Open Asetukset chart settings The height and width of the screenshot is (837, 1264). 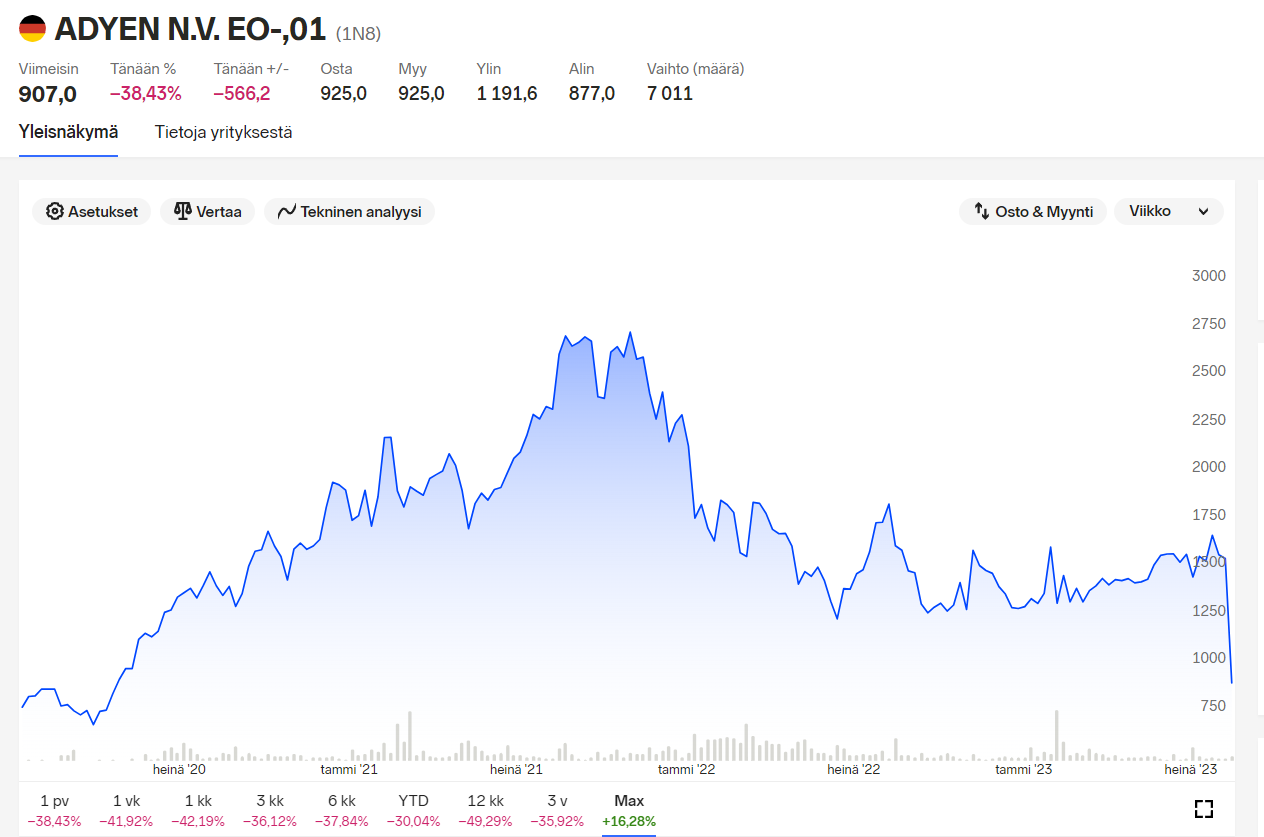tap(92, 212)
